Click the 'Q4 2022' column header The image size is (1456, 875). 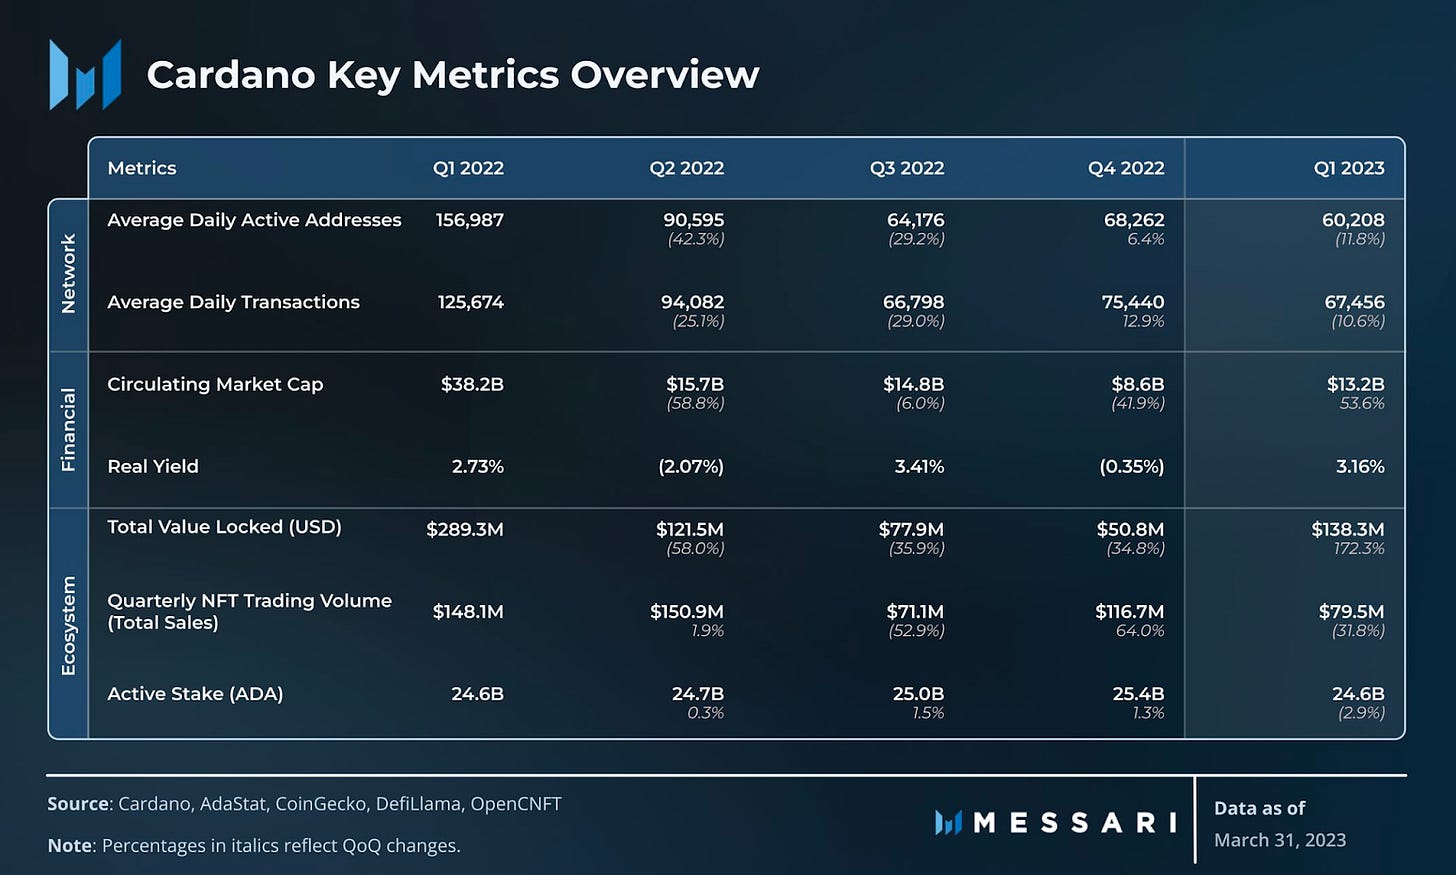pyautogui.click(x=1126, y=168)
